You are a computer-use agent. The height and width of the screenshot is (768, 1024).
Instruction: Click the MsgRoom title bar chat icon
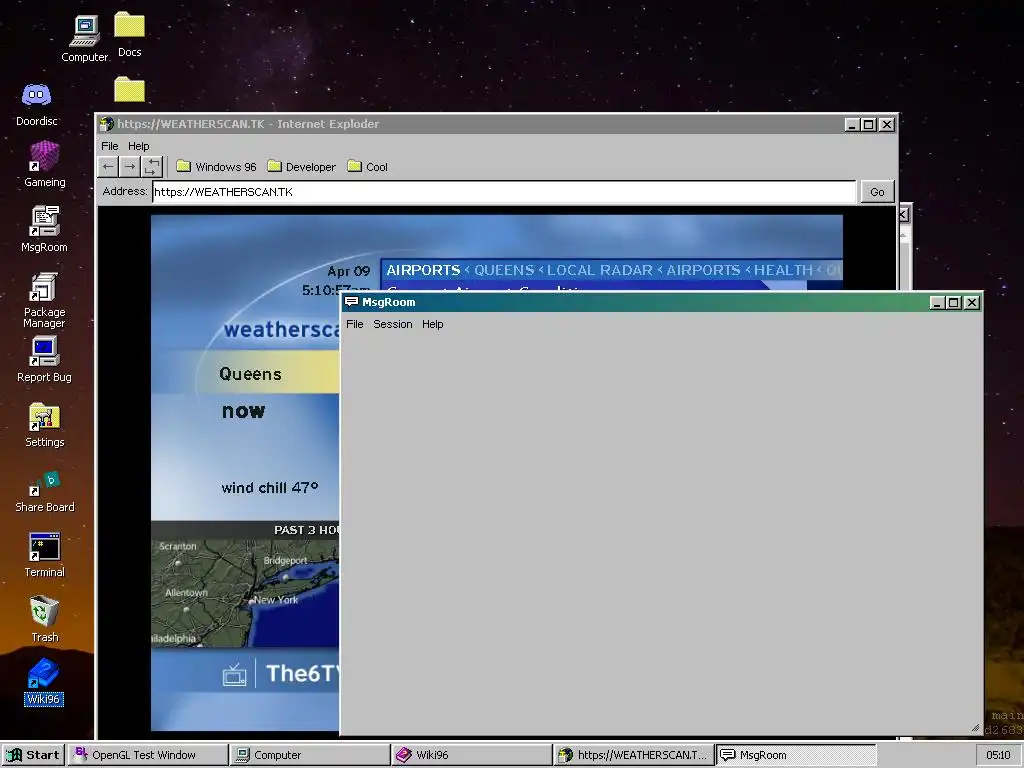(351, 302)
